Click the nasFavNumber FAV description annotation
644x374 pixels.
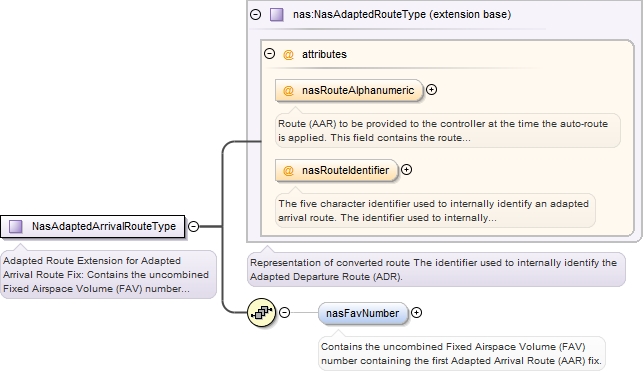coord(462,353)
